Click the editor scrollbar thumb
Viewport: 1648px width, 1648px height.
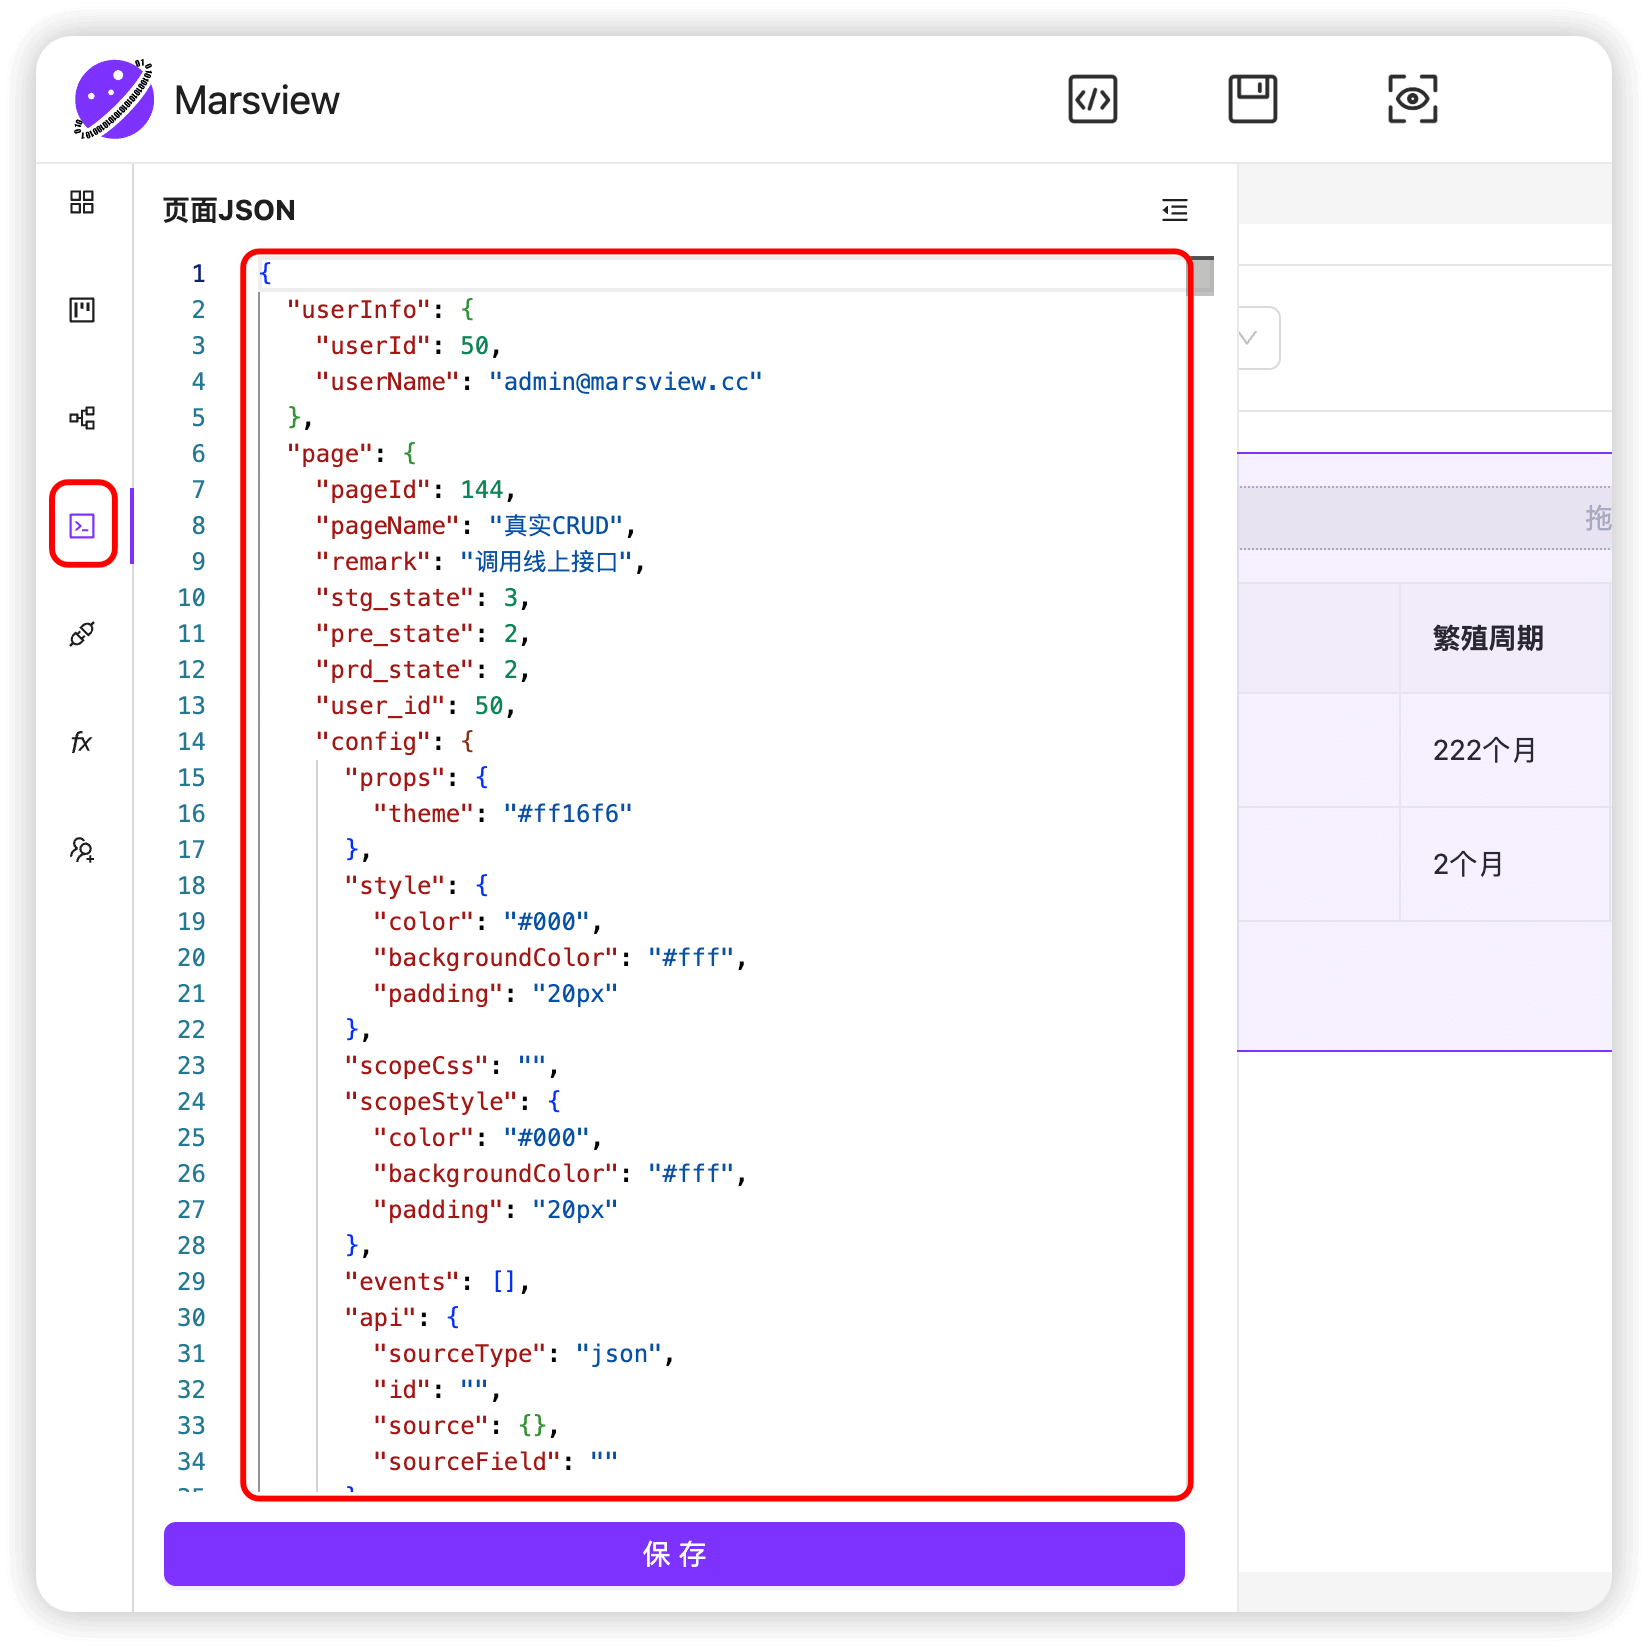(1203, 276)
